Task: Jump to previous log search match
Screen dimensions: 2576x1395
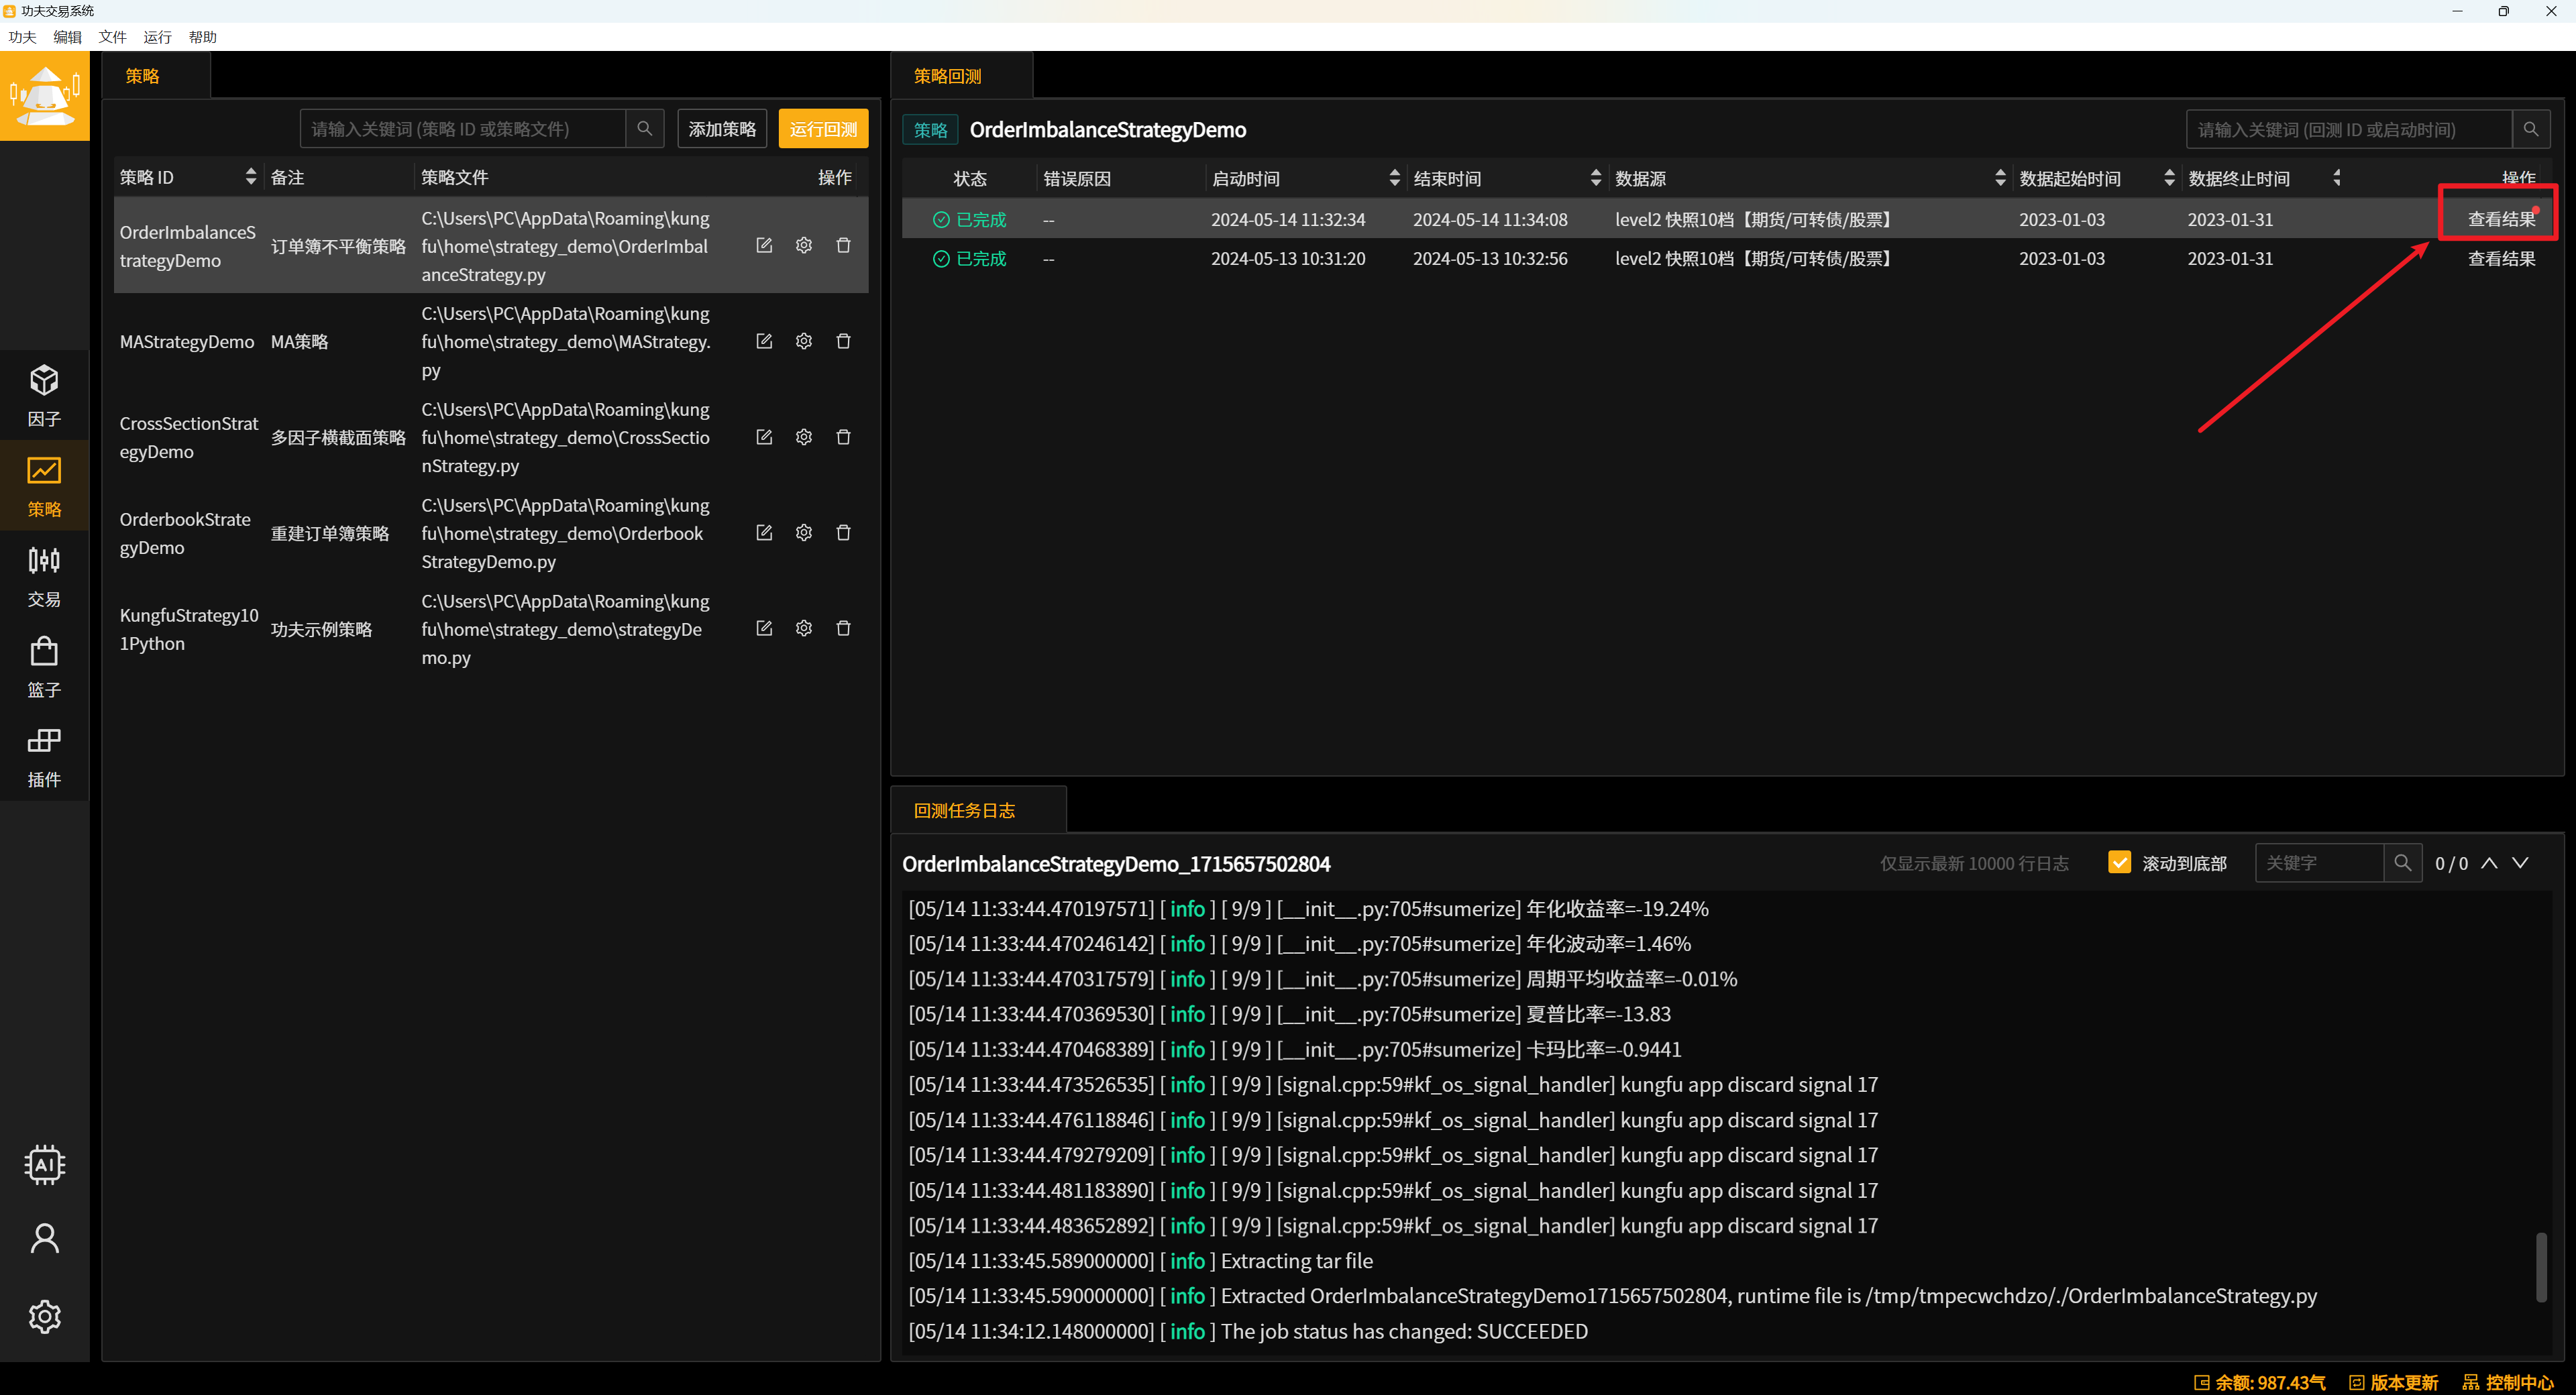Action: pos(2489,863)
